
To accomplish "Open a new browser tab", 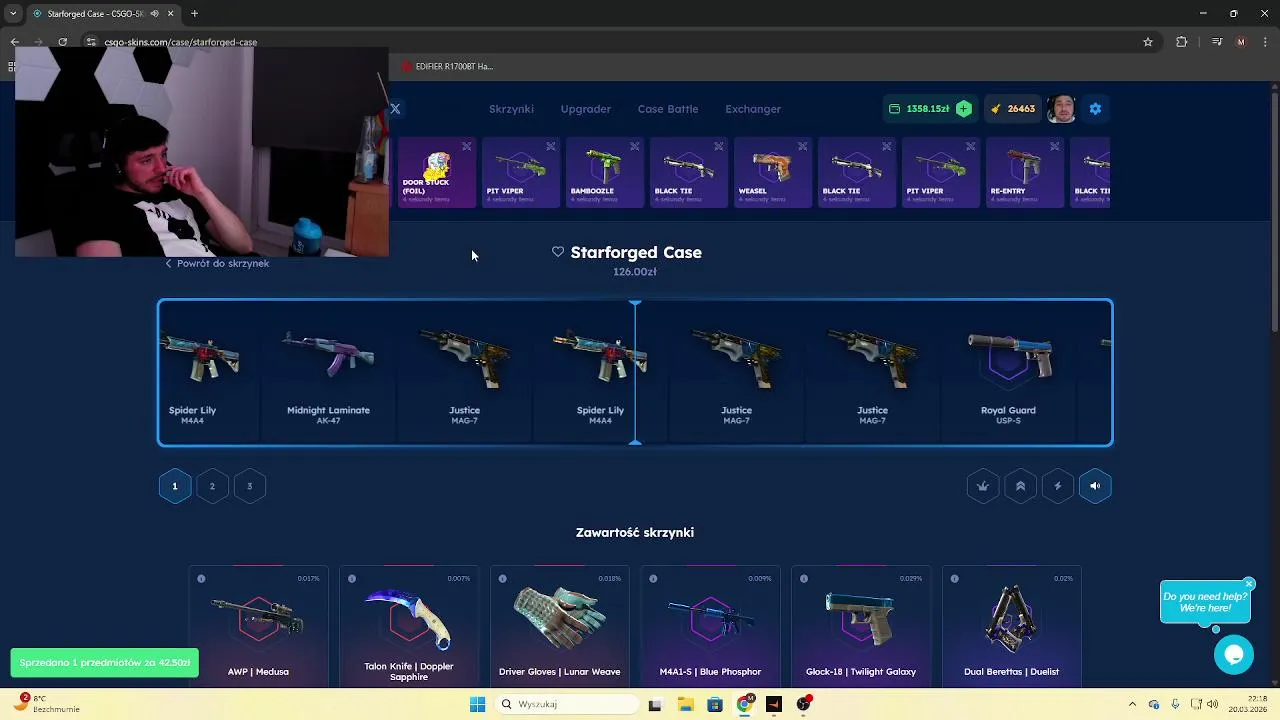I will pos(194,14).
